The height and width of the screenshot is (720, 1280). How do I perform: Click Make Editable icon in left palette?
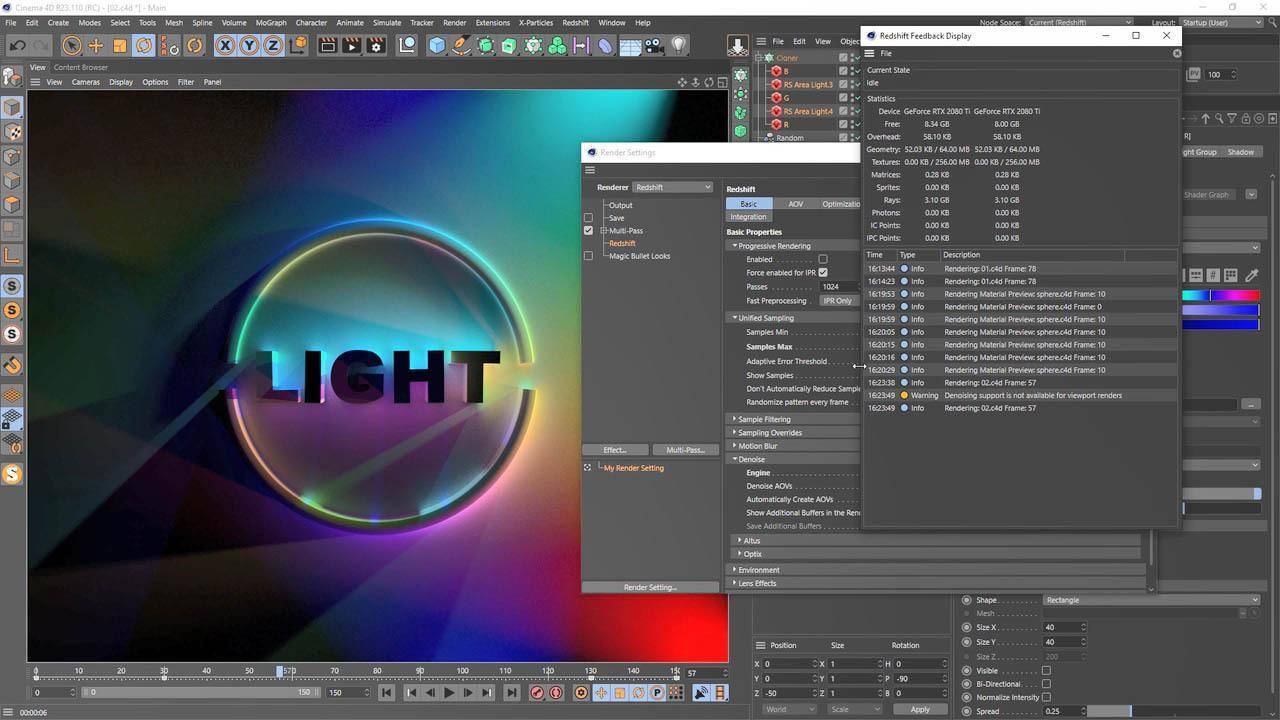tap(12, 76)
